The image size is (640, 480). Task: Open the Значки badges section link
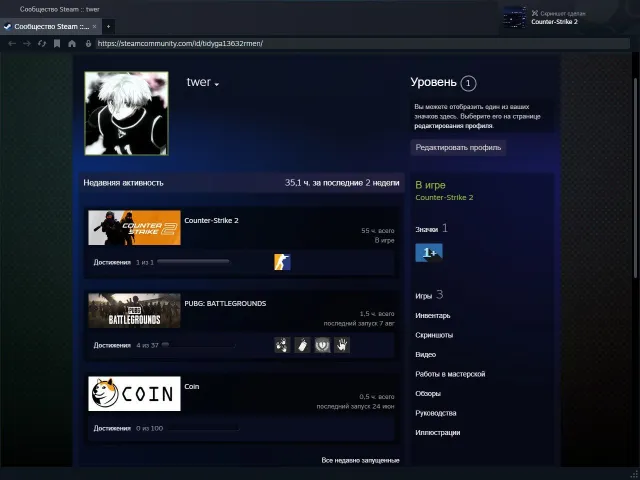431,229
